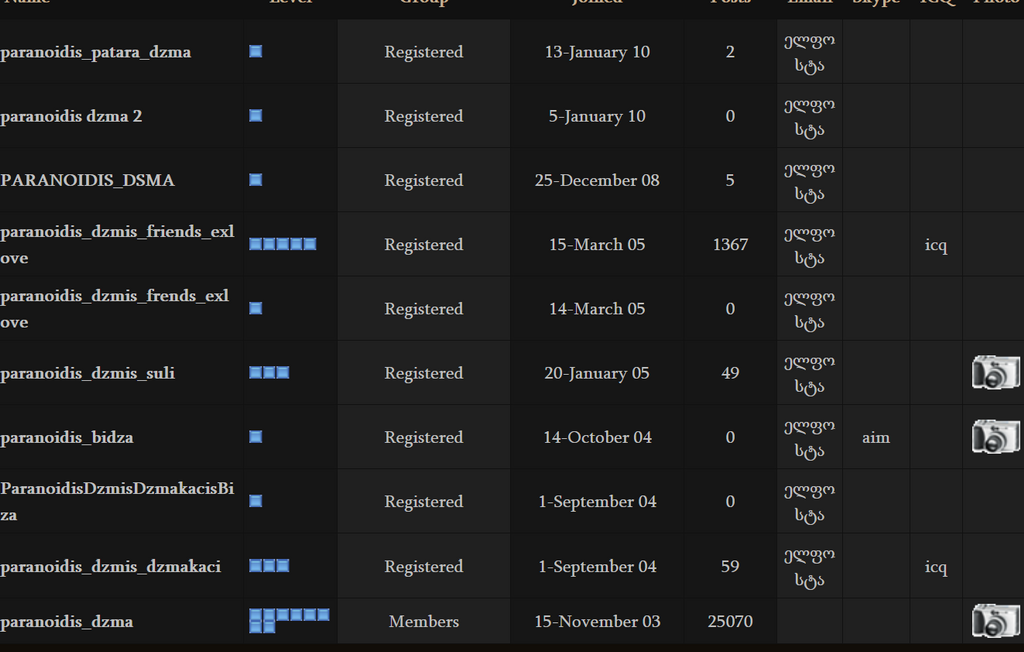Open the paranoidis_dzma member profile
Screen dimensions: 1024x652
pos(67,621)
